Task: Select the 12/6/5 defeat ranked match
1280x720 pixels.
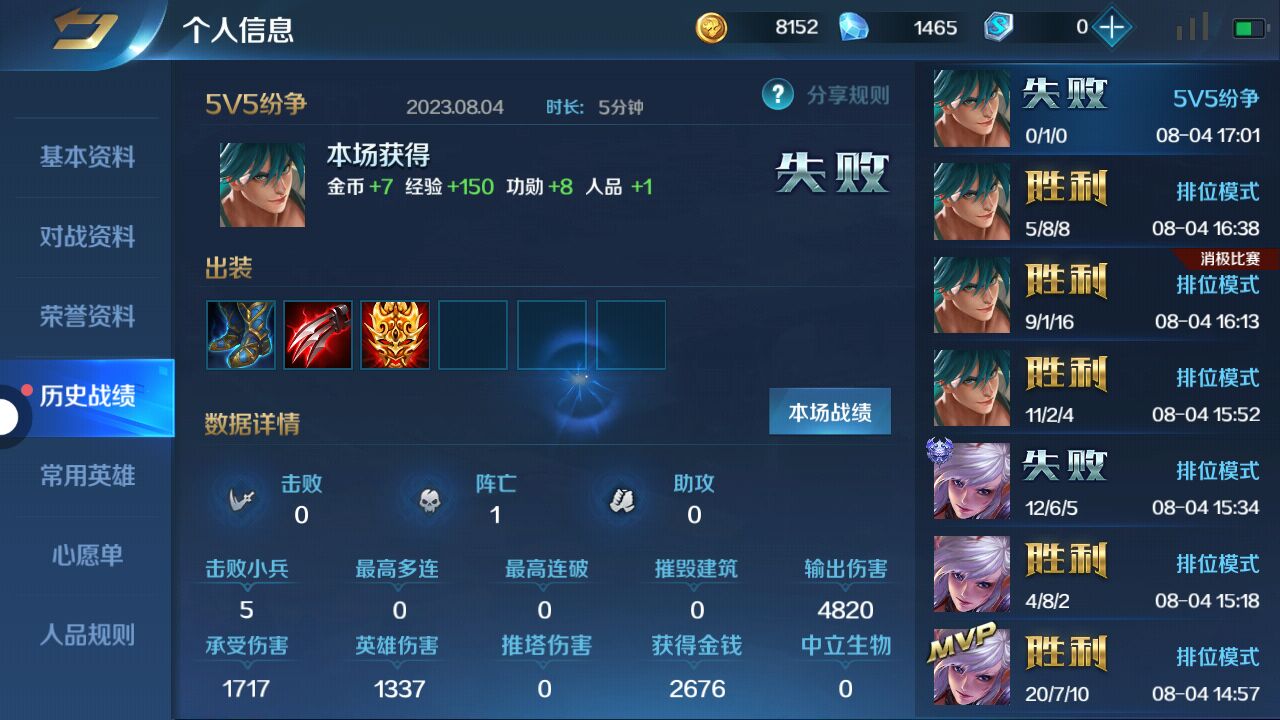Action: 1099,481
